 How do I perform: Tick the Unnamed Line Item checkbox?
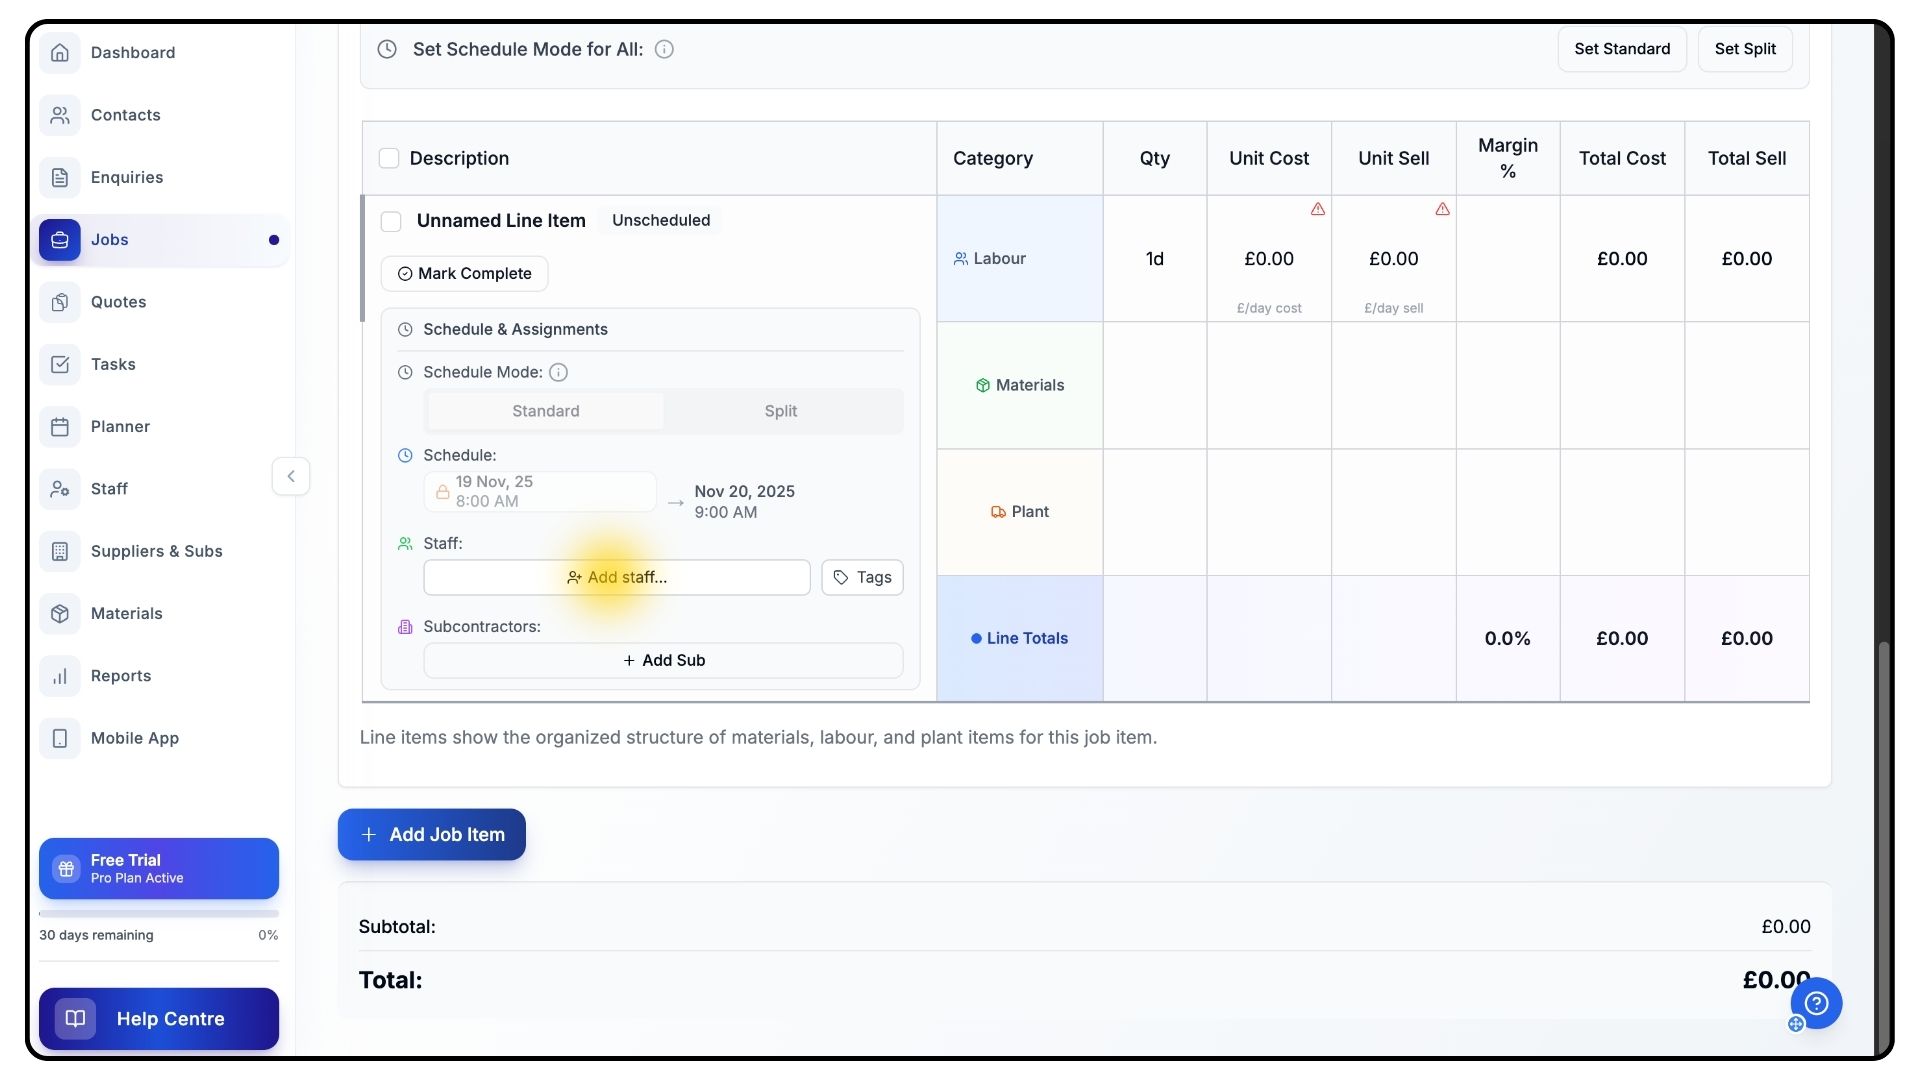click(391, 221)
